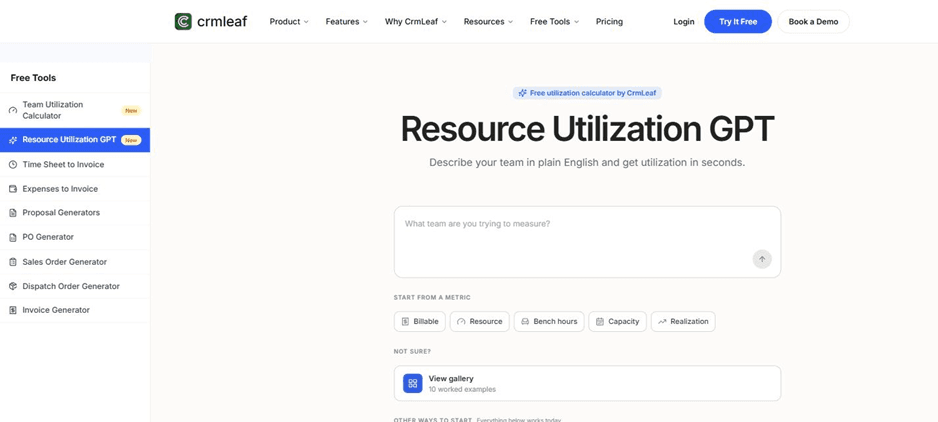Click the Try It Free button
This screenshot has width=938, height=422.
[x=738, y=22]
